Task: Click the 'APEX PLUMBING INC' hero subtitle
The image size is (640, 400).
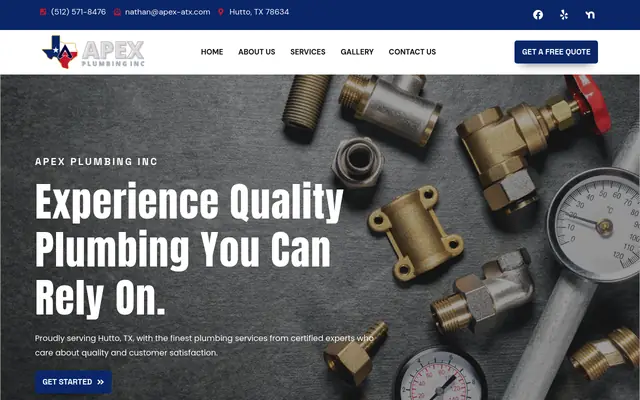Action: click(x=96, y=162)
